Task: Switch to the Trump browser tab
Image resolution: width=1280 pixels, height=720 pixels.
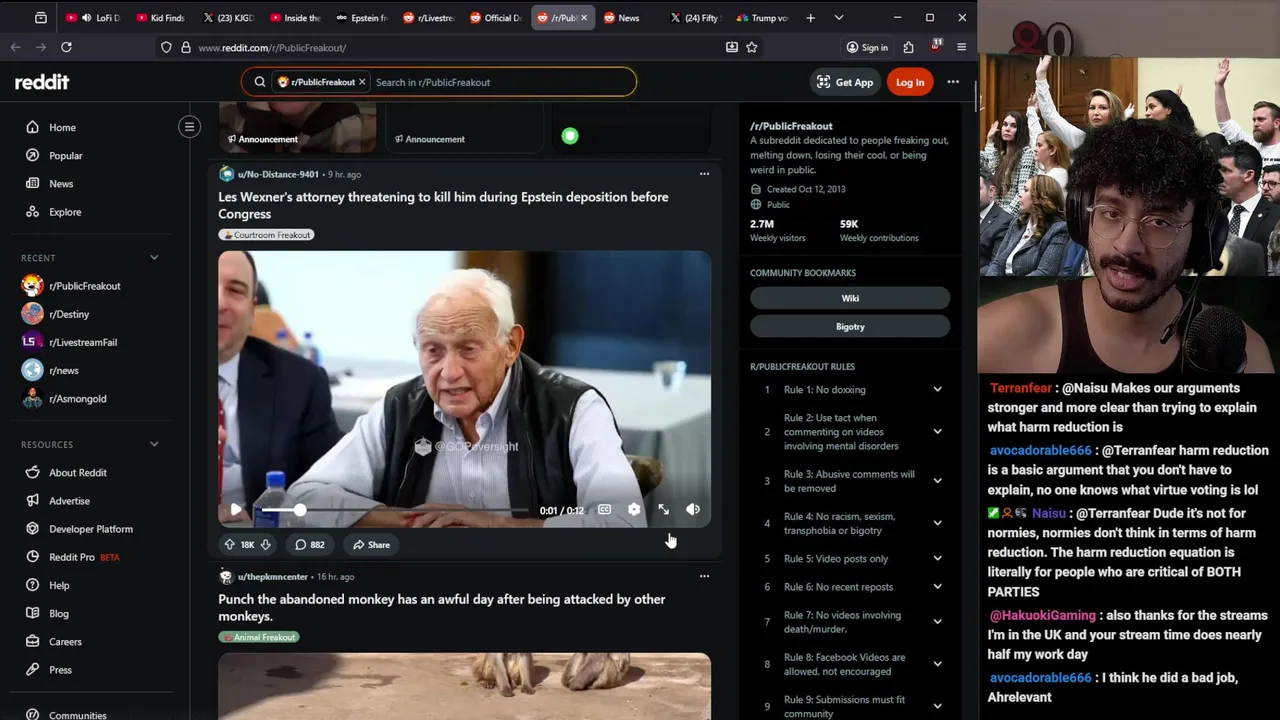Action: pos(762,18)
